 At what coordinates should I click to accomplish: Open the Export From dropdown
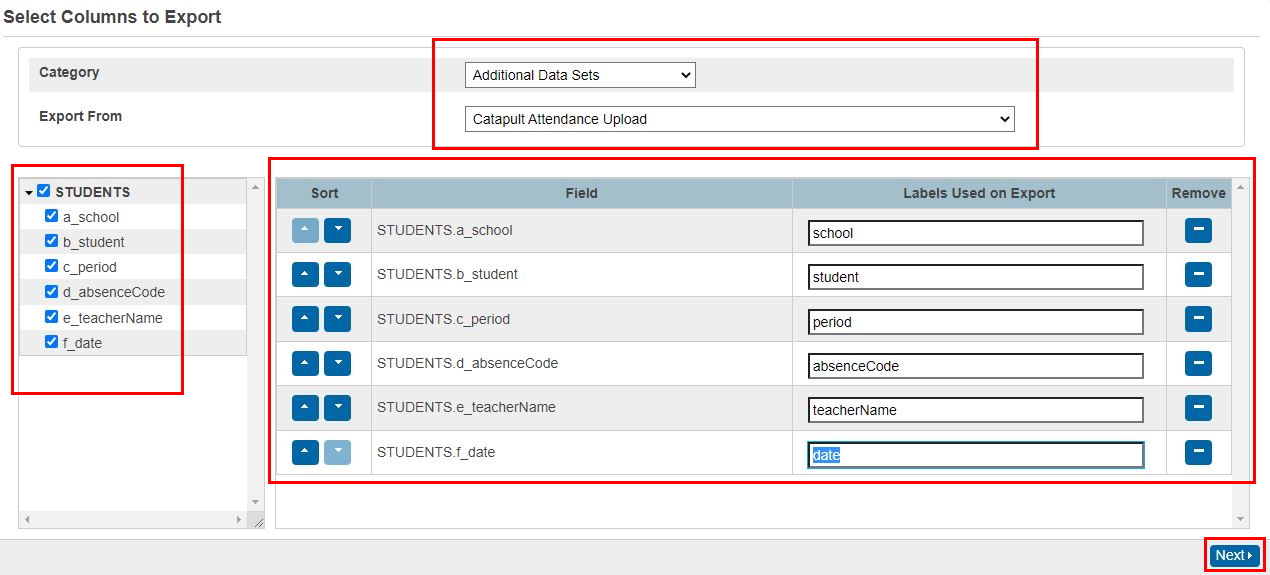pos(740,119)
